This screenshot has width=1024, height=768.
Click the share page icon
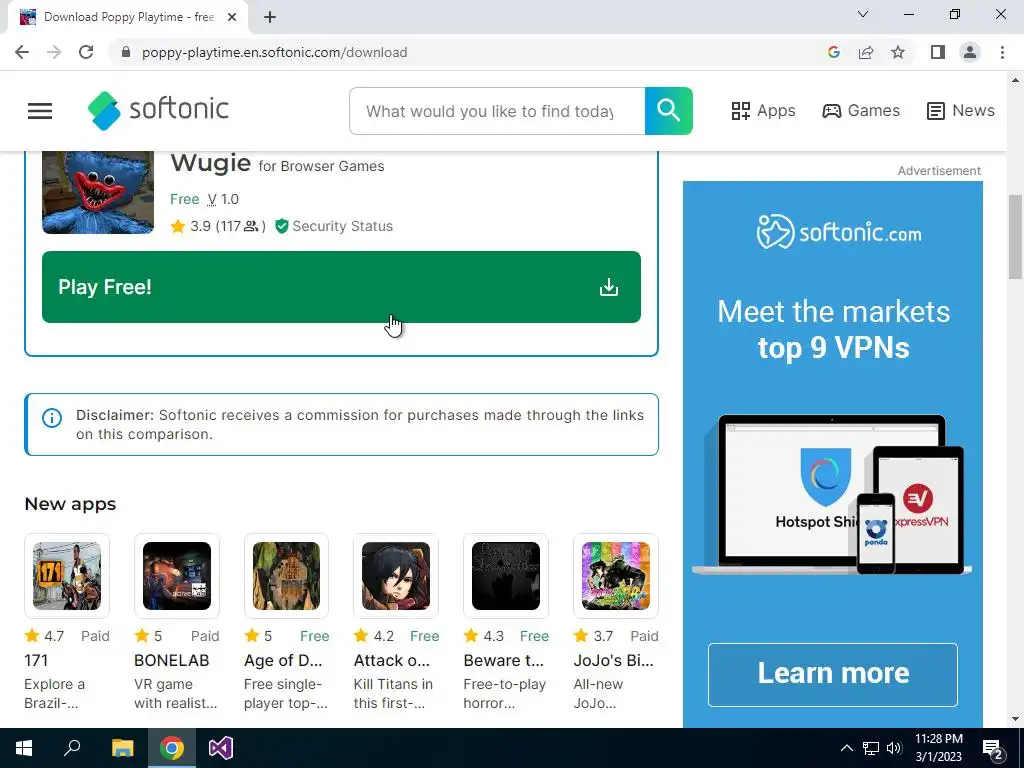coord(866,52)
